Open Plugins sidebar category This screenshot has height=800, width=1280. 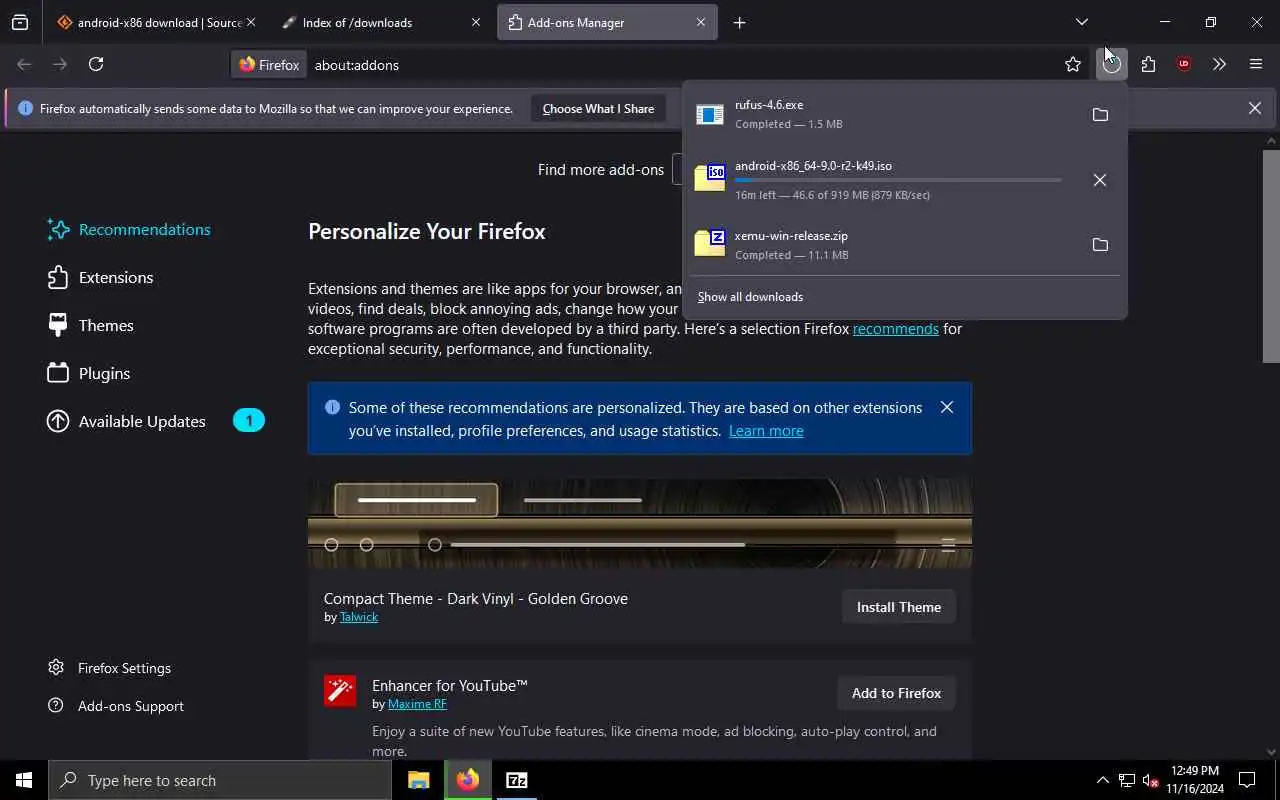click(89, 373)
